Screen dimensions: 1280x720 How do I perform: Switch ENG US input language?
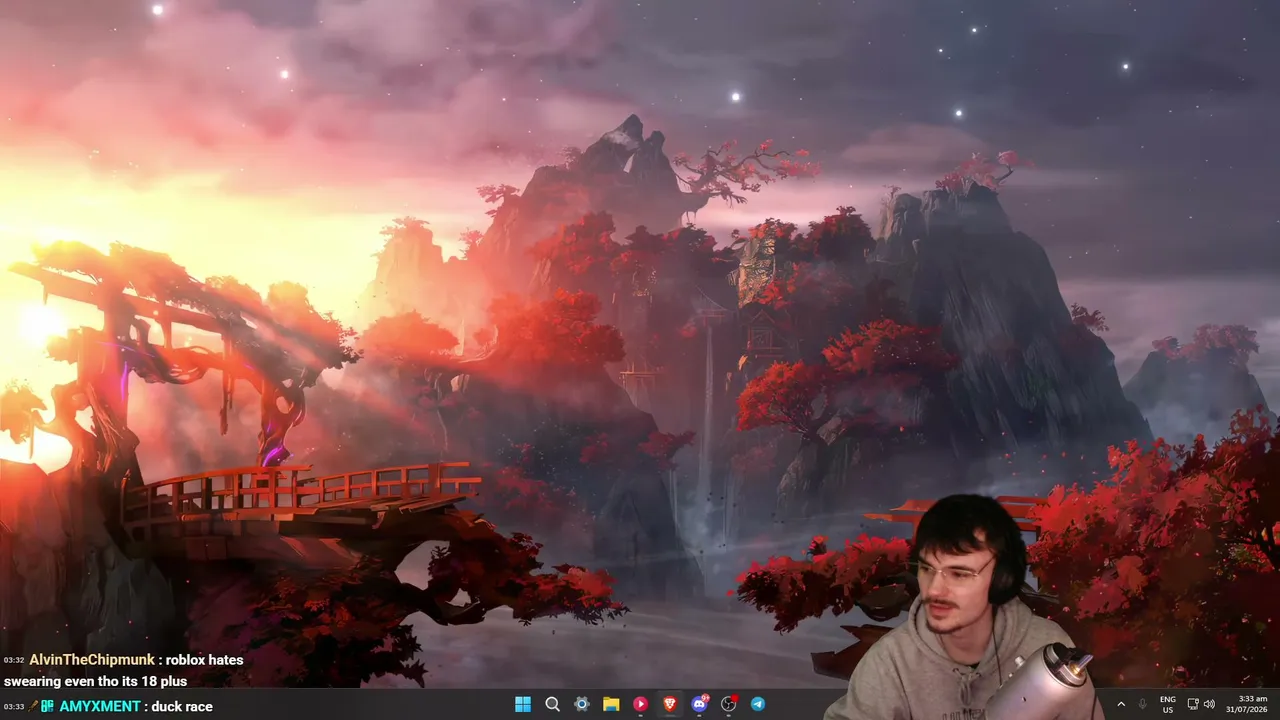(x=1168, y=704)
